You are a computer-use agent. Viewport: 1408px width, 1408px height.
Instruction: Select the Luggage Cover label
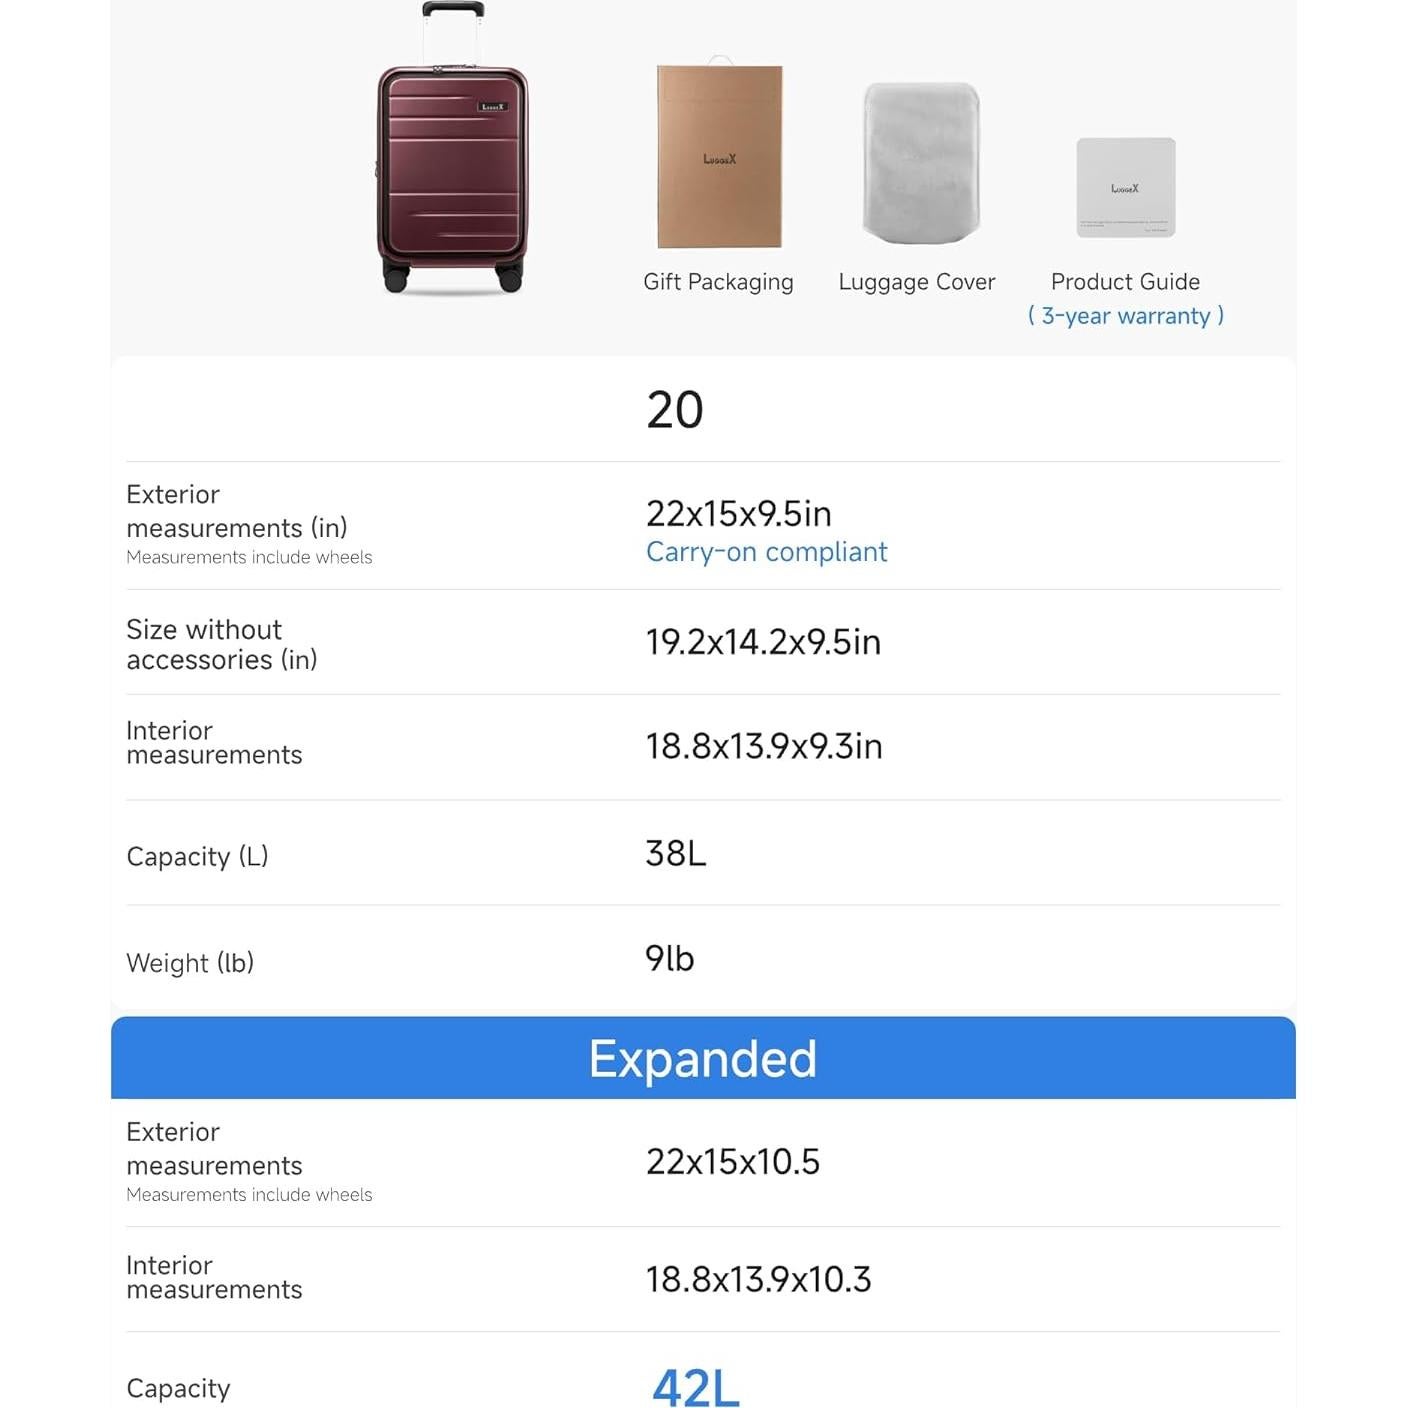tap(916, 282)
